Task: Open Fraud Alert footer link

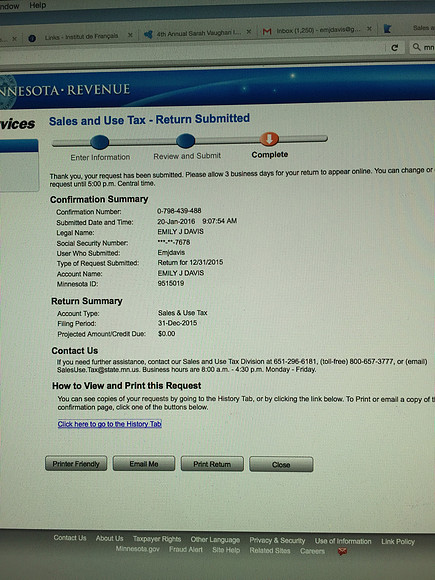Action: click(x=186, y=550)
